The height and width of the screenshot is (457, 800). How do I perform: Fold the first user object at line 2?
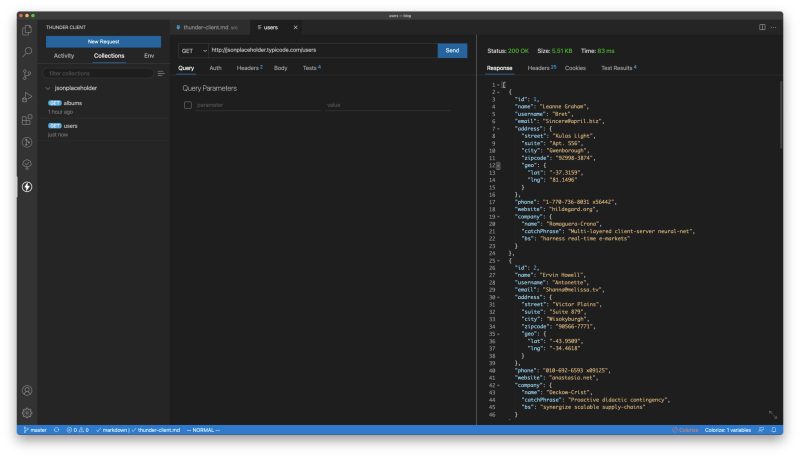(x=498, y=92)
